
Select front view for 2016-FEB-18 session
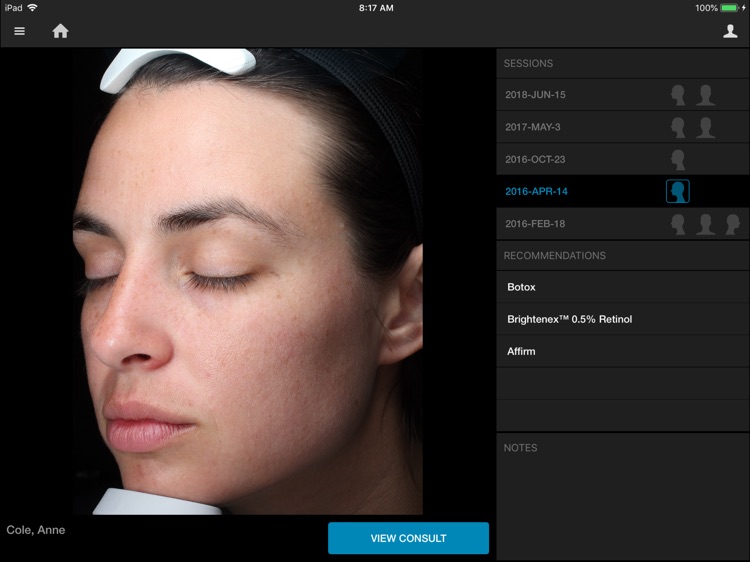click(x=706, y=224)
